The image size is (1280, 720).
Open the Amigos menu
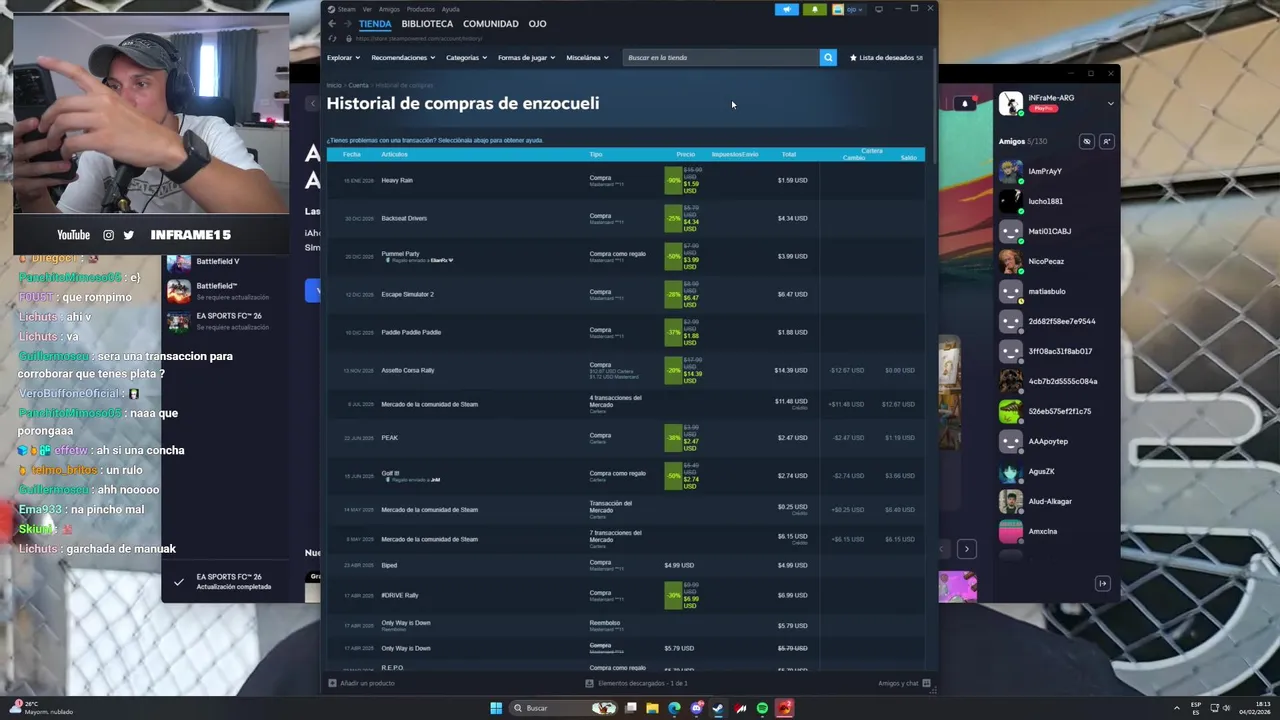[389, 9]
